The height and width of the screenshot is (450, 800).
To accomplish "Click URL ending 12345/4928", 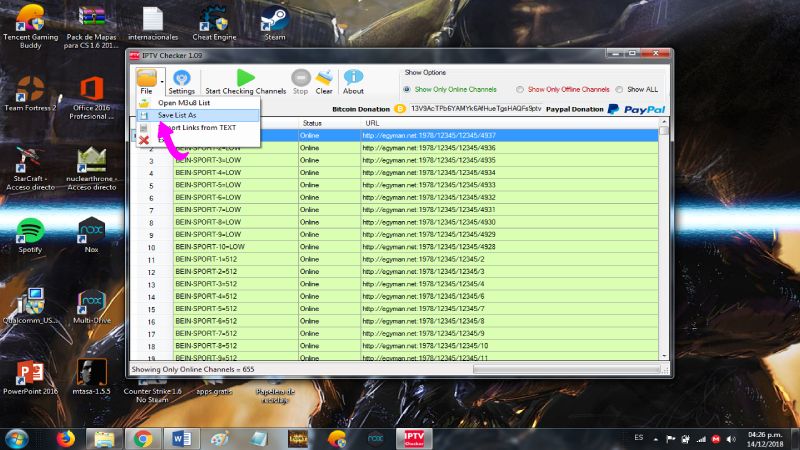I will 429,246.
